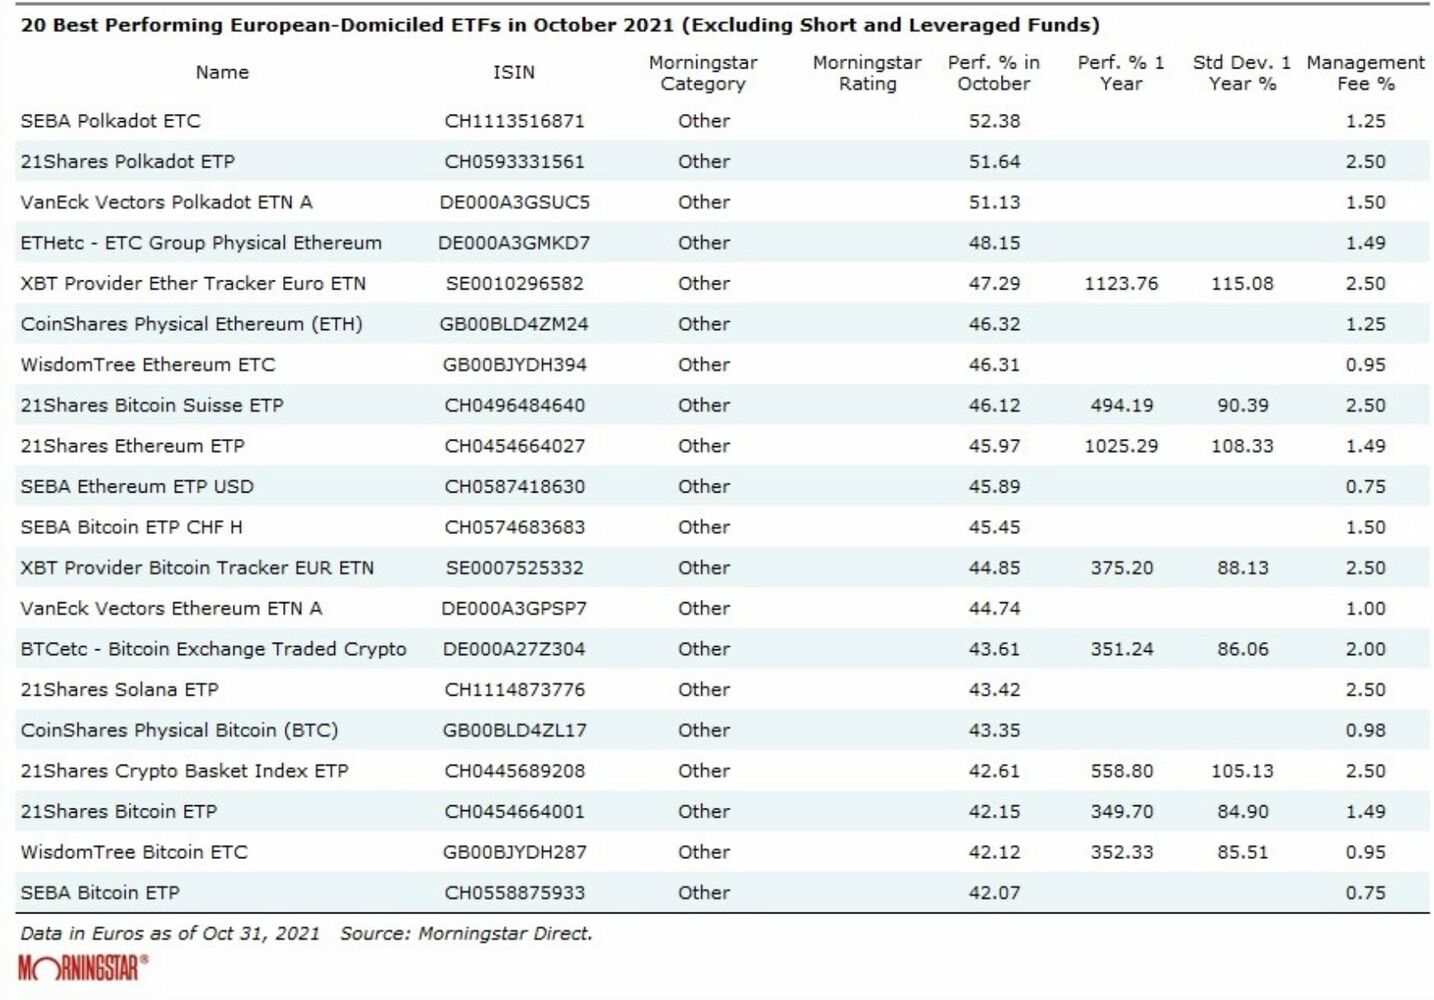Select VanEck Vectors Ethereum ETN A

tap(171, 608)
